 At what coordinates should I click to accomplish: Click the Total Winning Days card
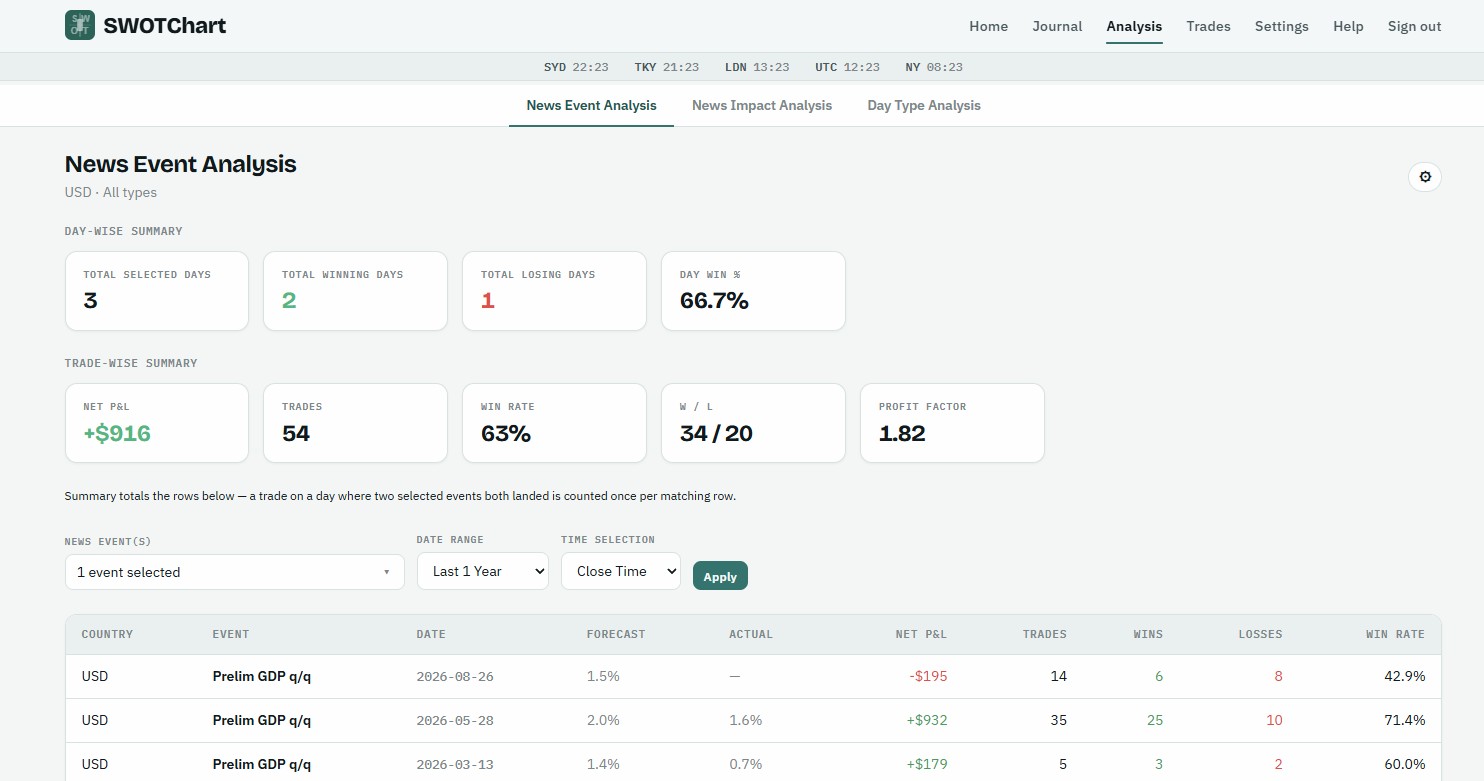[x=355, y=291]
